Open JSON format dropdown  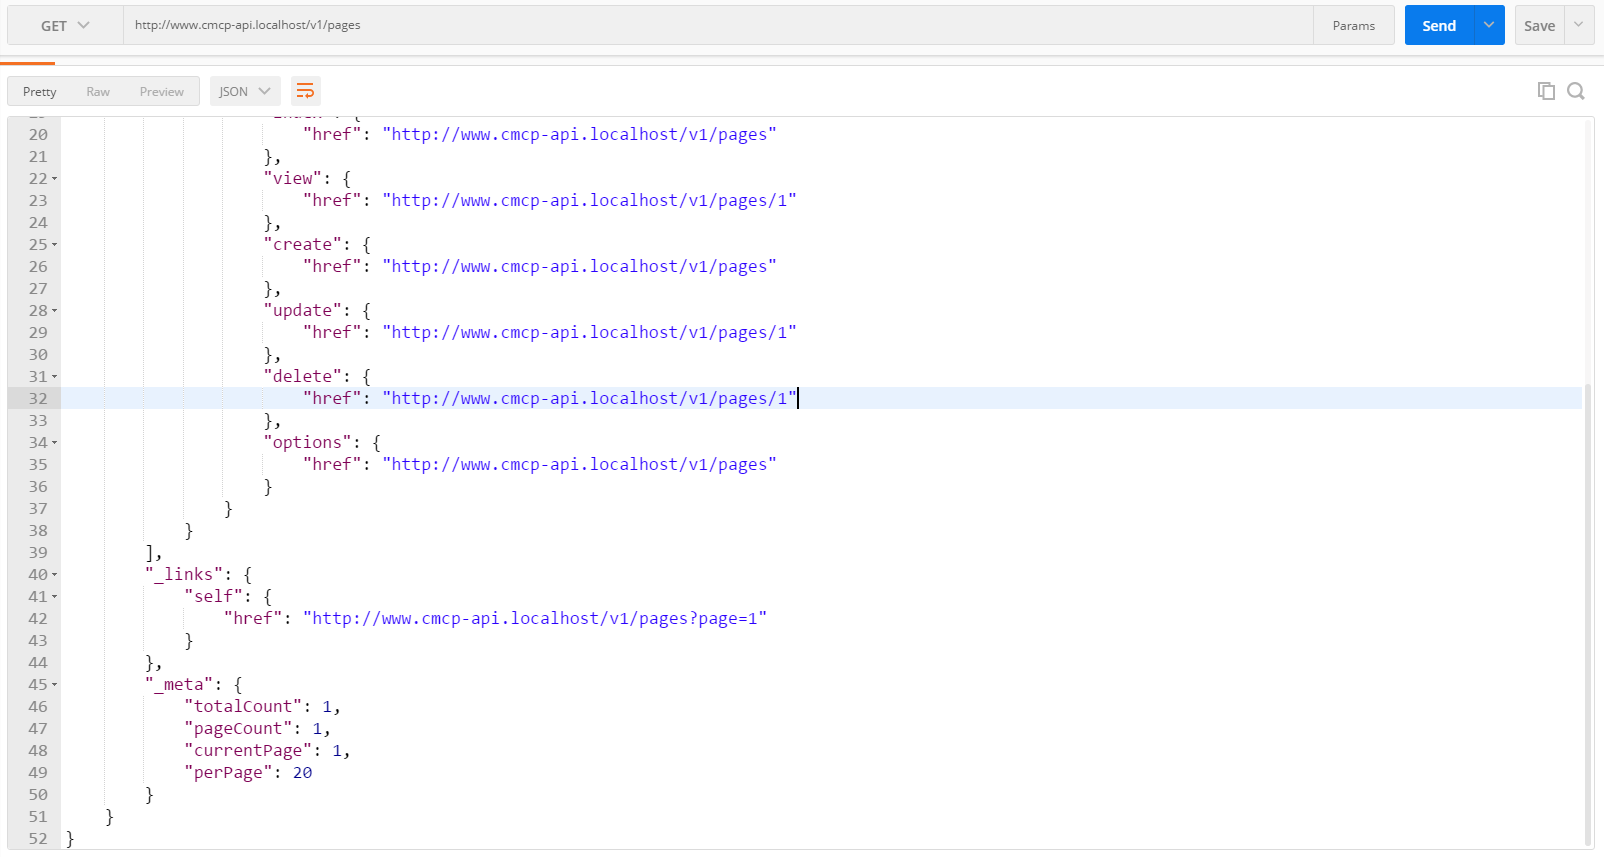pyautogui.click(x=245, y=91)
